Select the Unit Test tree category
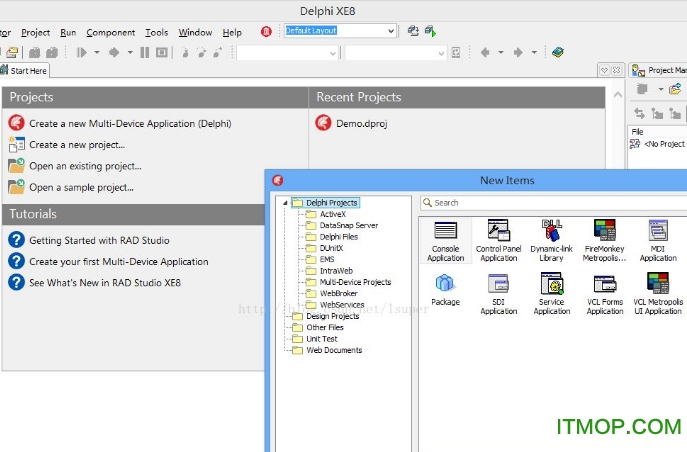 pos(321,339)
